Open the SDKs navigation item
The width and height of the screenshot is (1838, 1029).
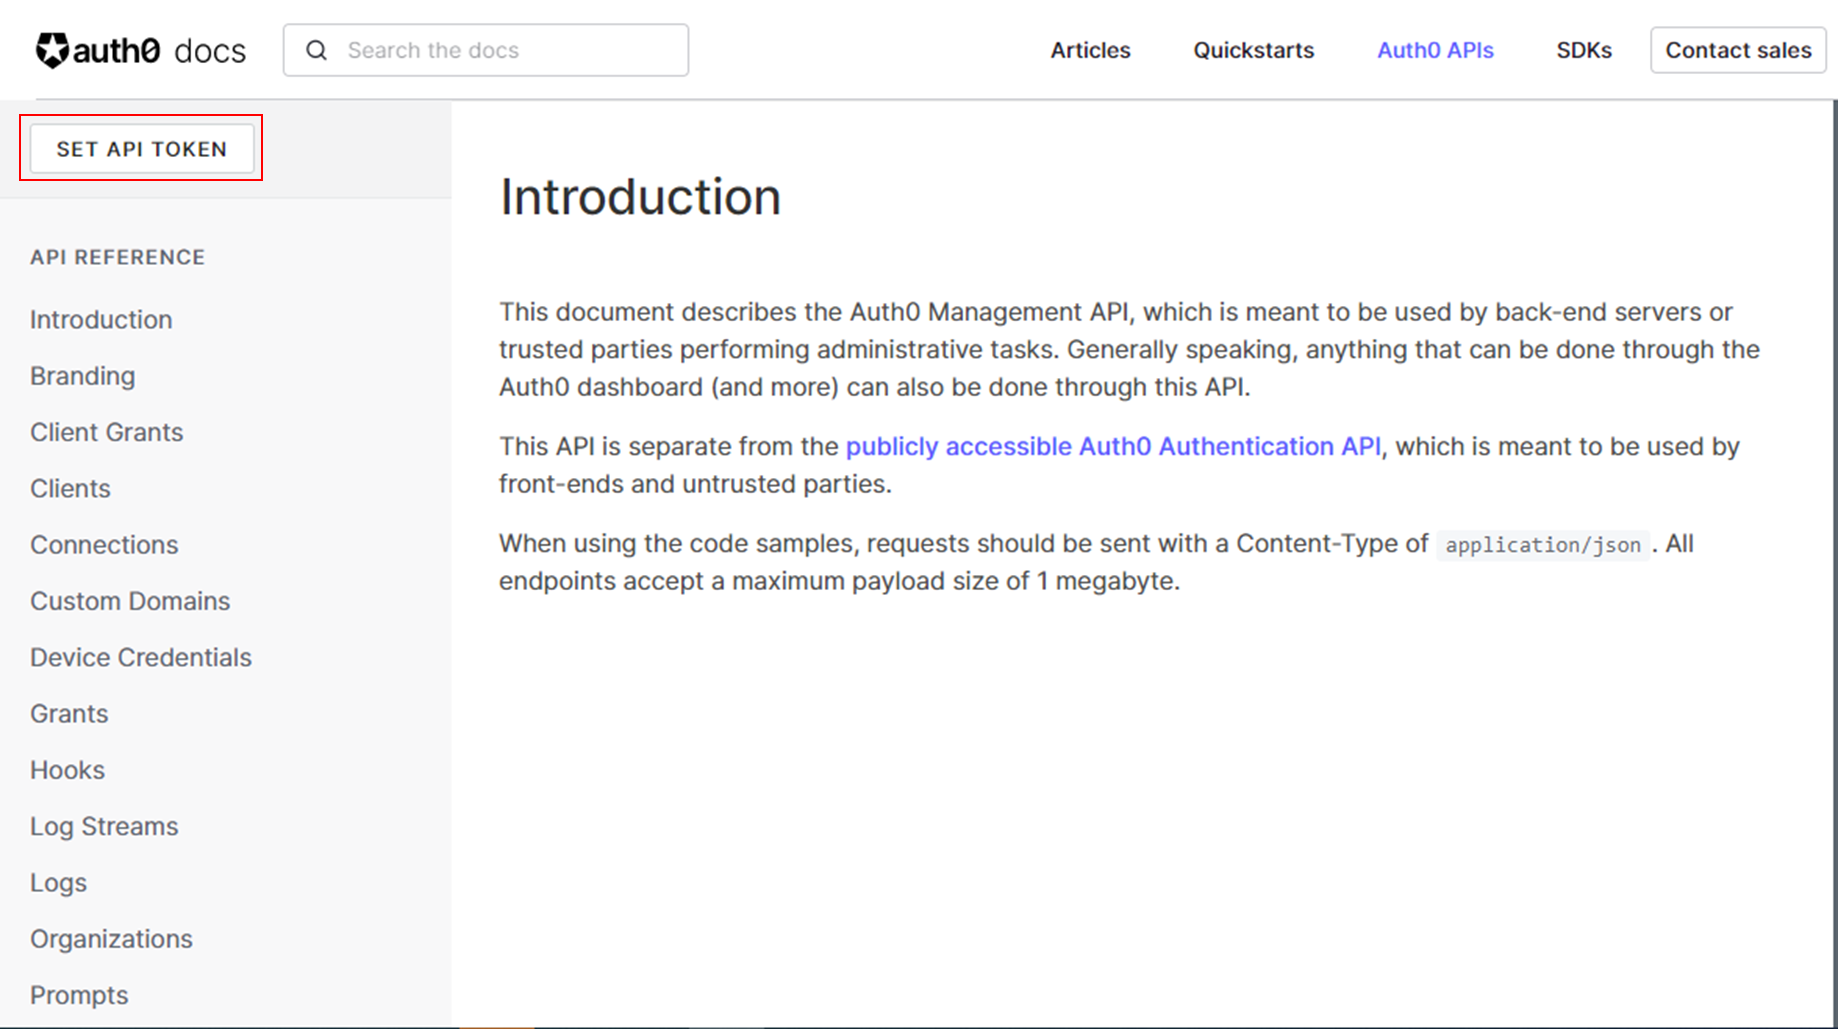[1583, 50]
